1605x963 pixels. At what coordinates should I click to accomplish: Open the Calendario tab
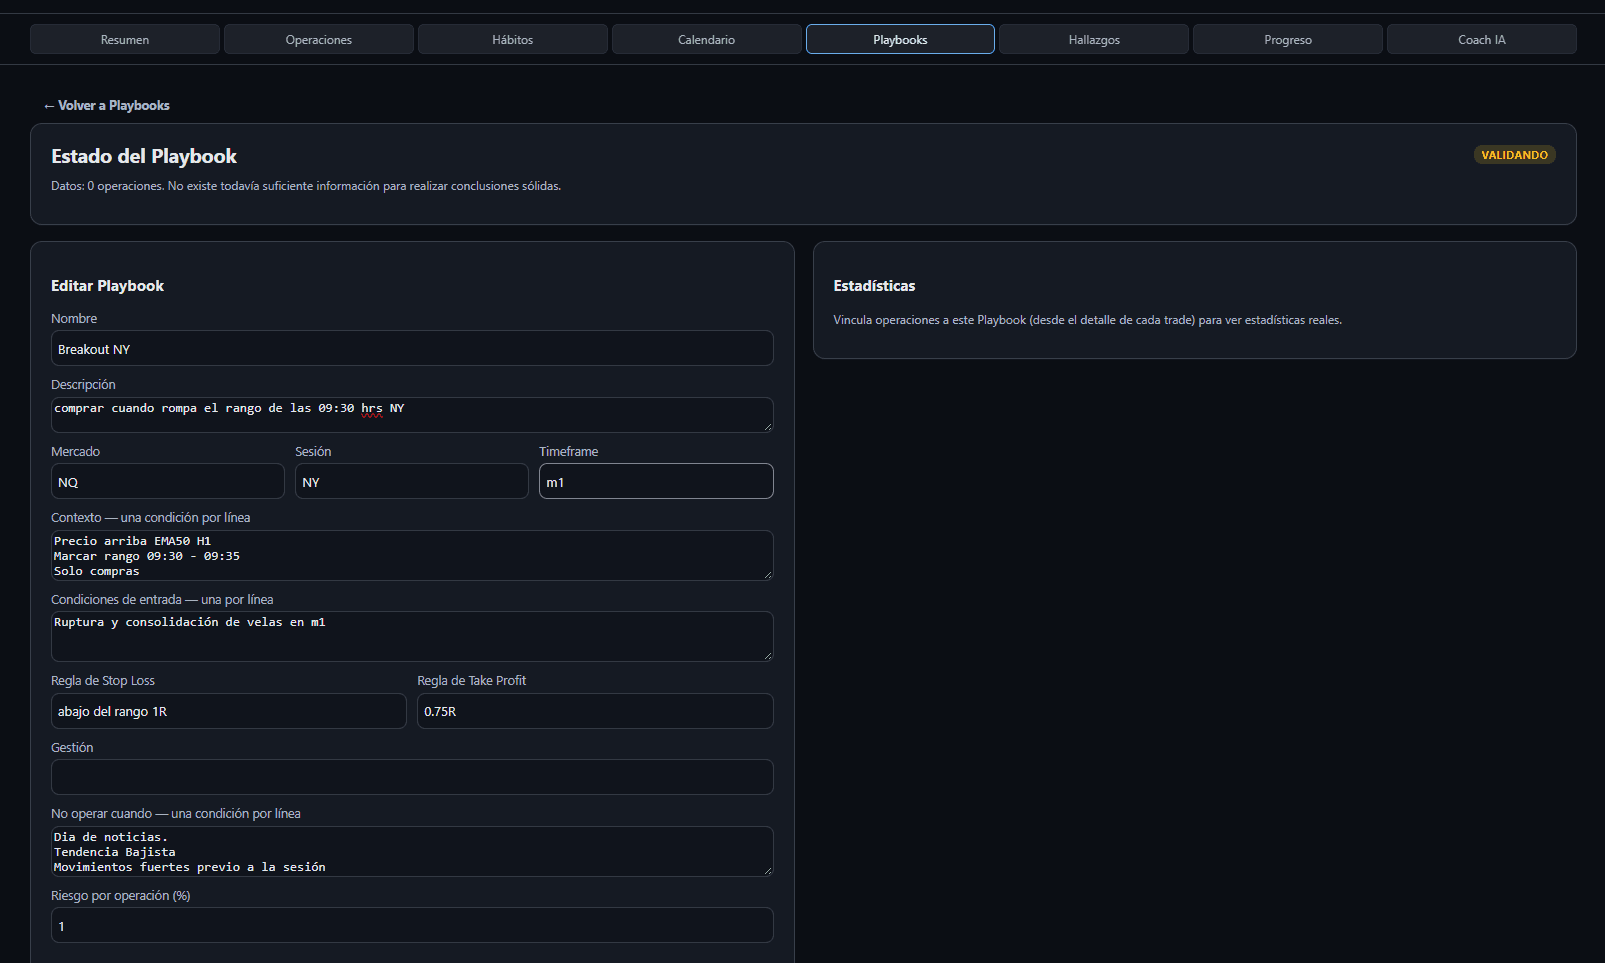[706, 40]
